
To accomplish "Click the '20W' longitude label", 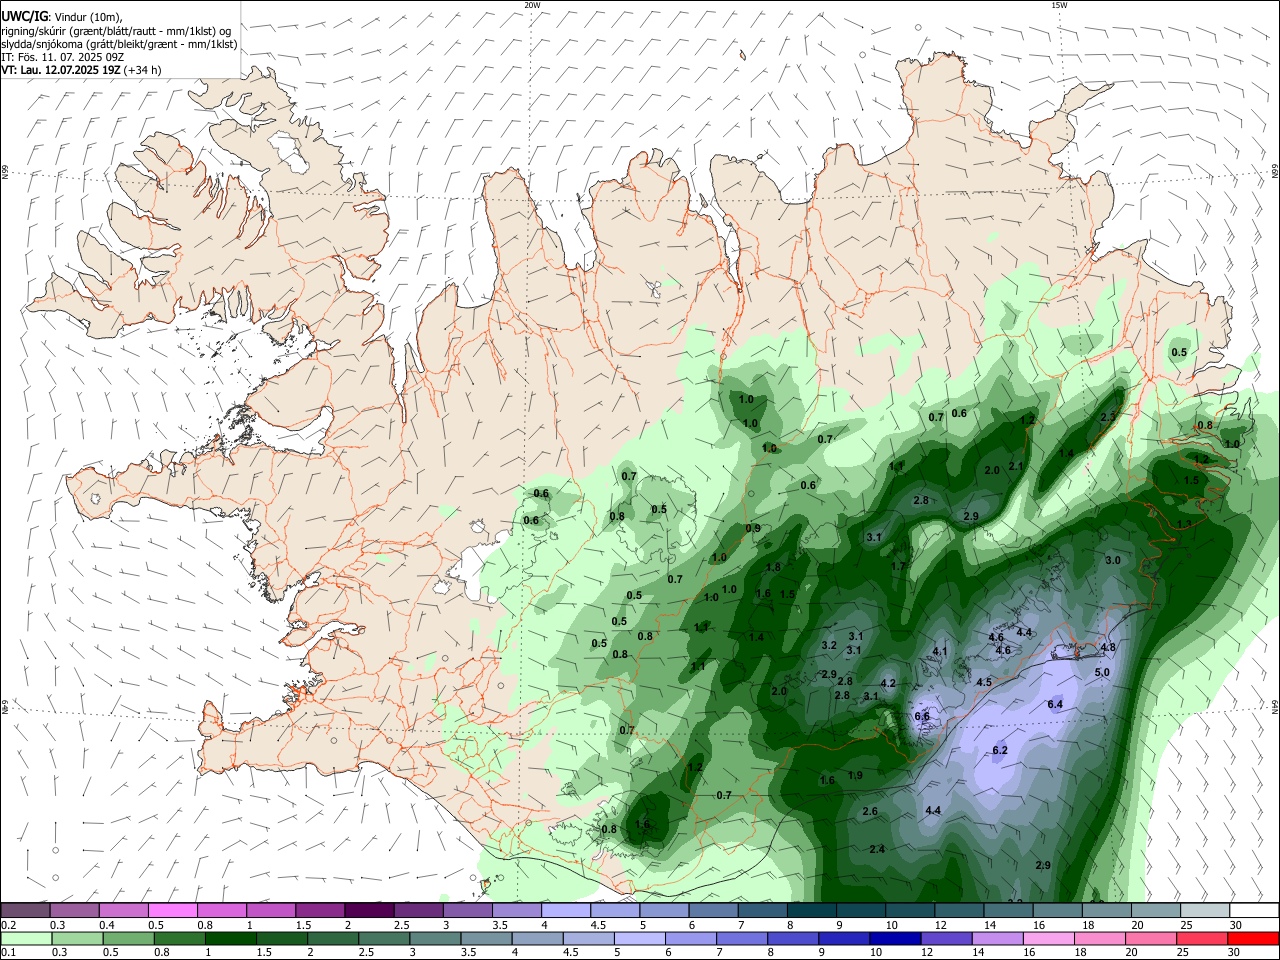I will tap(532, 5).
